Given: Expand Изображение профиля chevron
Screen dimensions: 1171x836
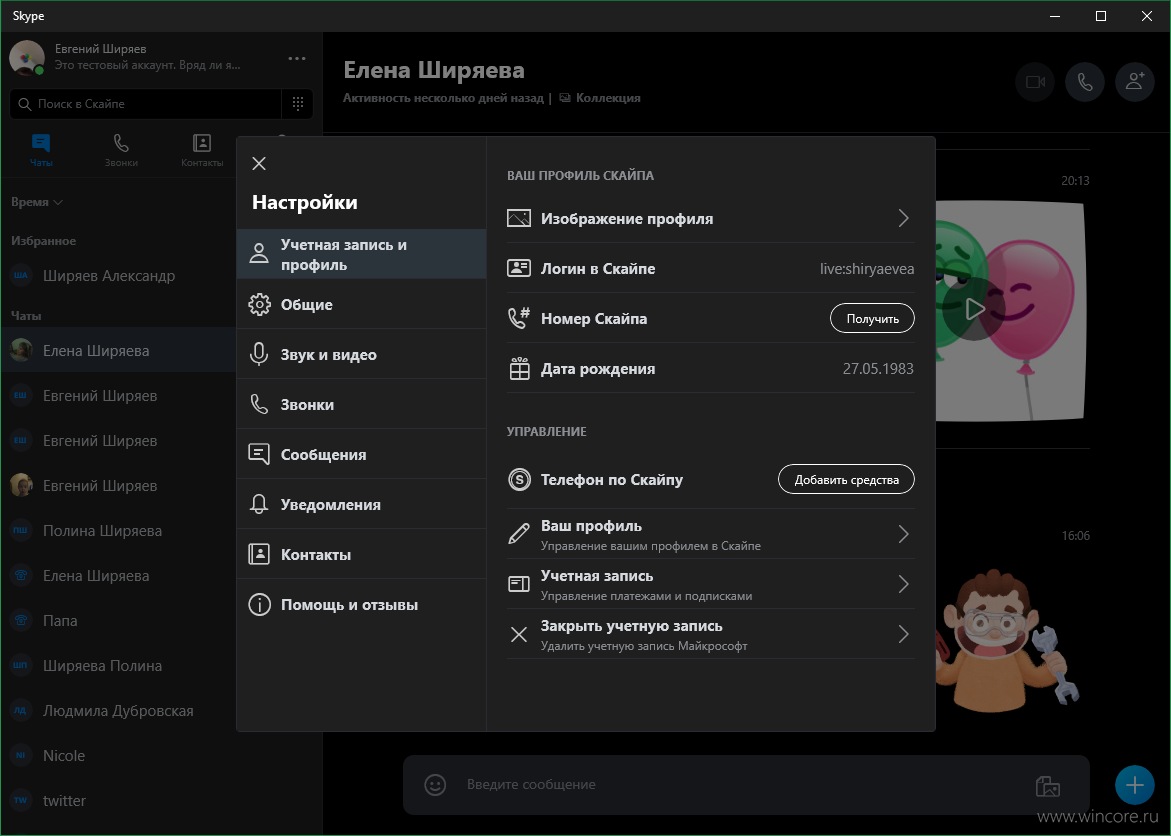Looking at the screenshot, I should [x=904, y=218].
